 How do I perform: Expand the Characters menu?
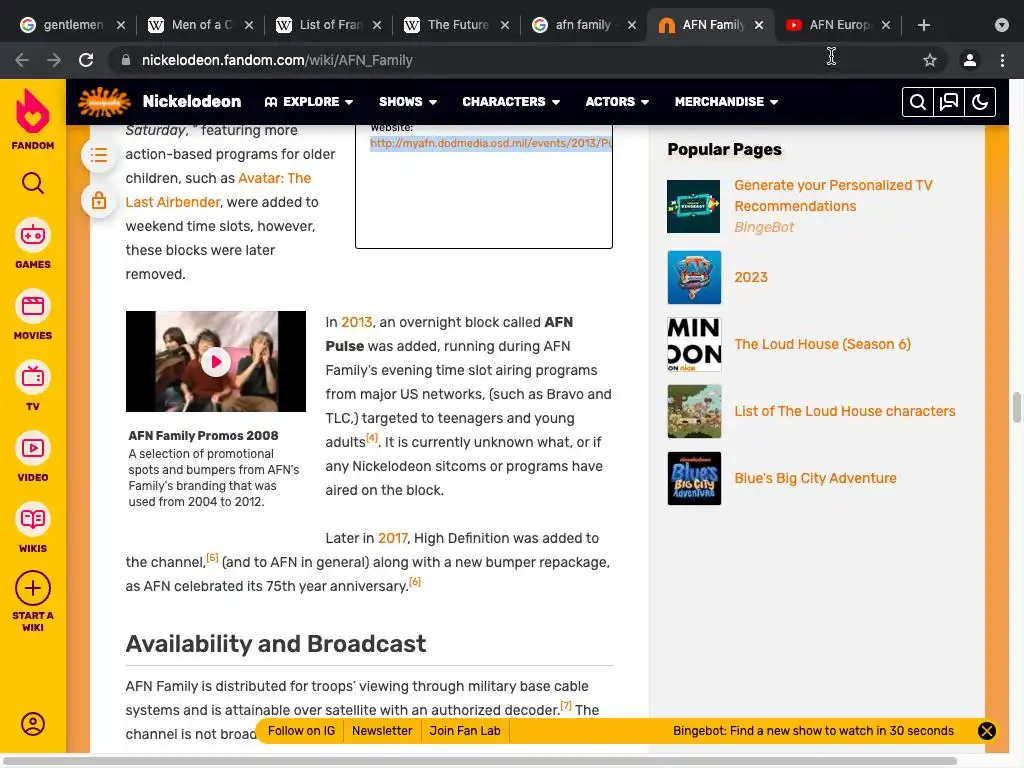coord(511,102)
